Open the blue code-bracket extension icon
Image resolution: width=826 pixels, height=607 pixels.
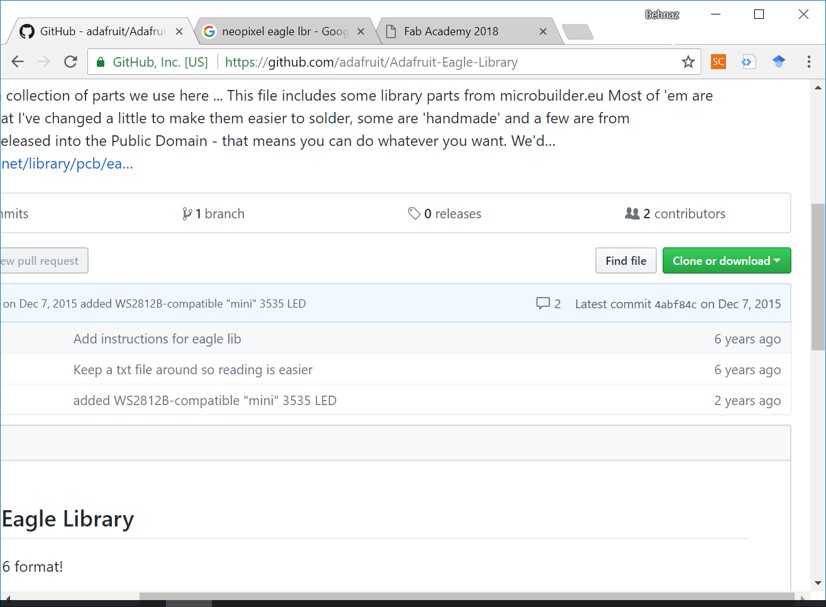[747, 62]
